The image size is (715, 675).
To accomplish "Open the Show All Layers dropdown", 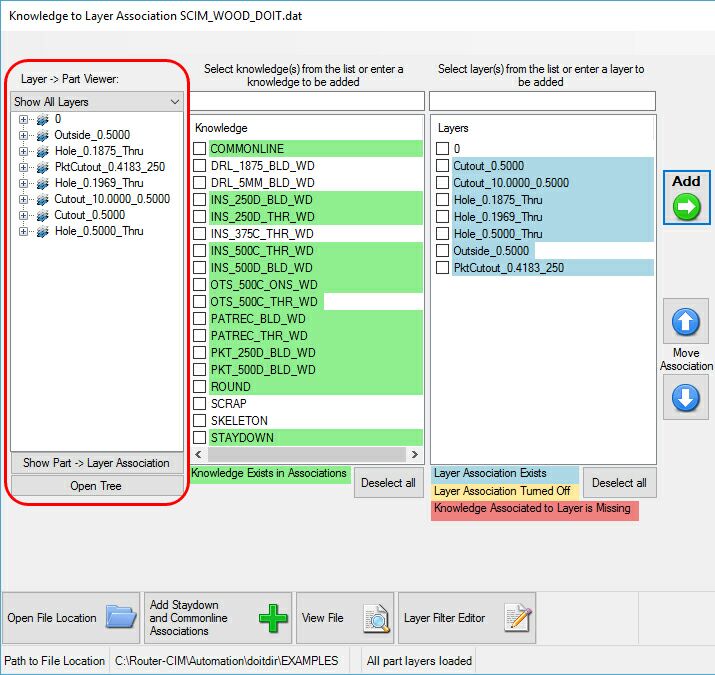I will 97,102.
